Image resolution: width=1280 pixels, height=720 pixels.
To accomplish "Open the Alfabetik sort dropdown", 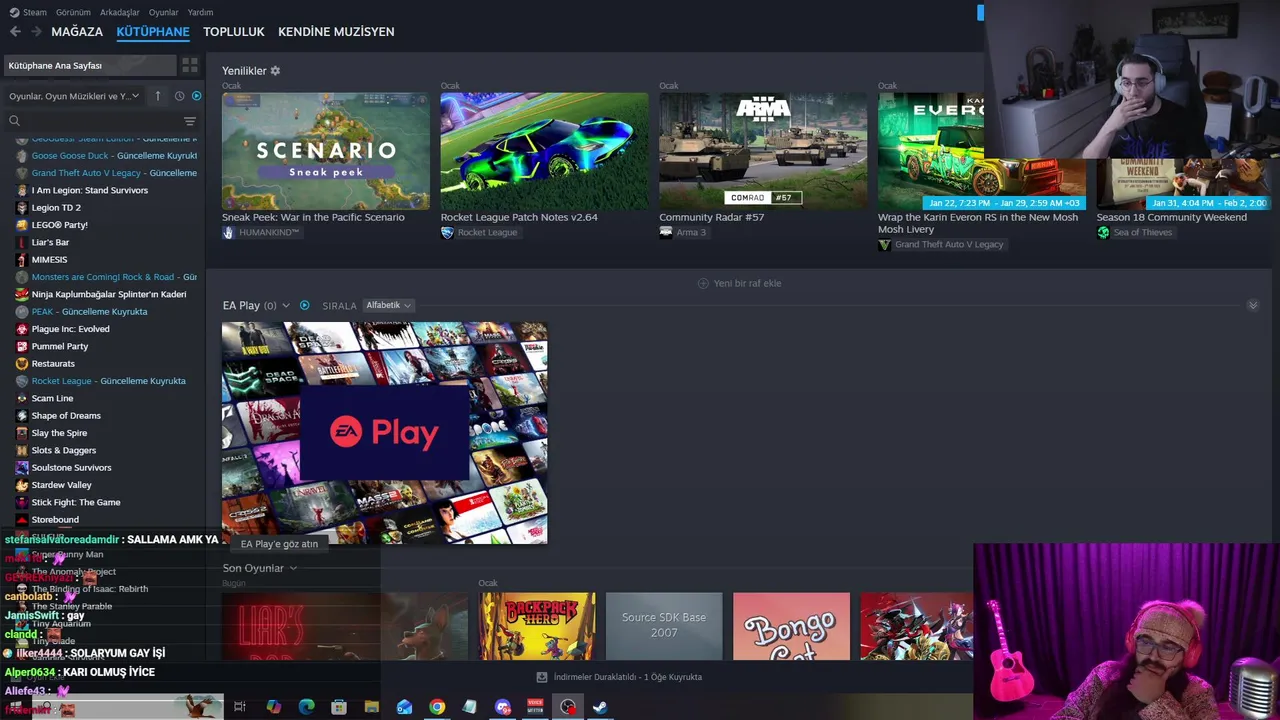I will (x=388, y=305).
